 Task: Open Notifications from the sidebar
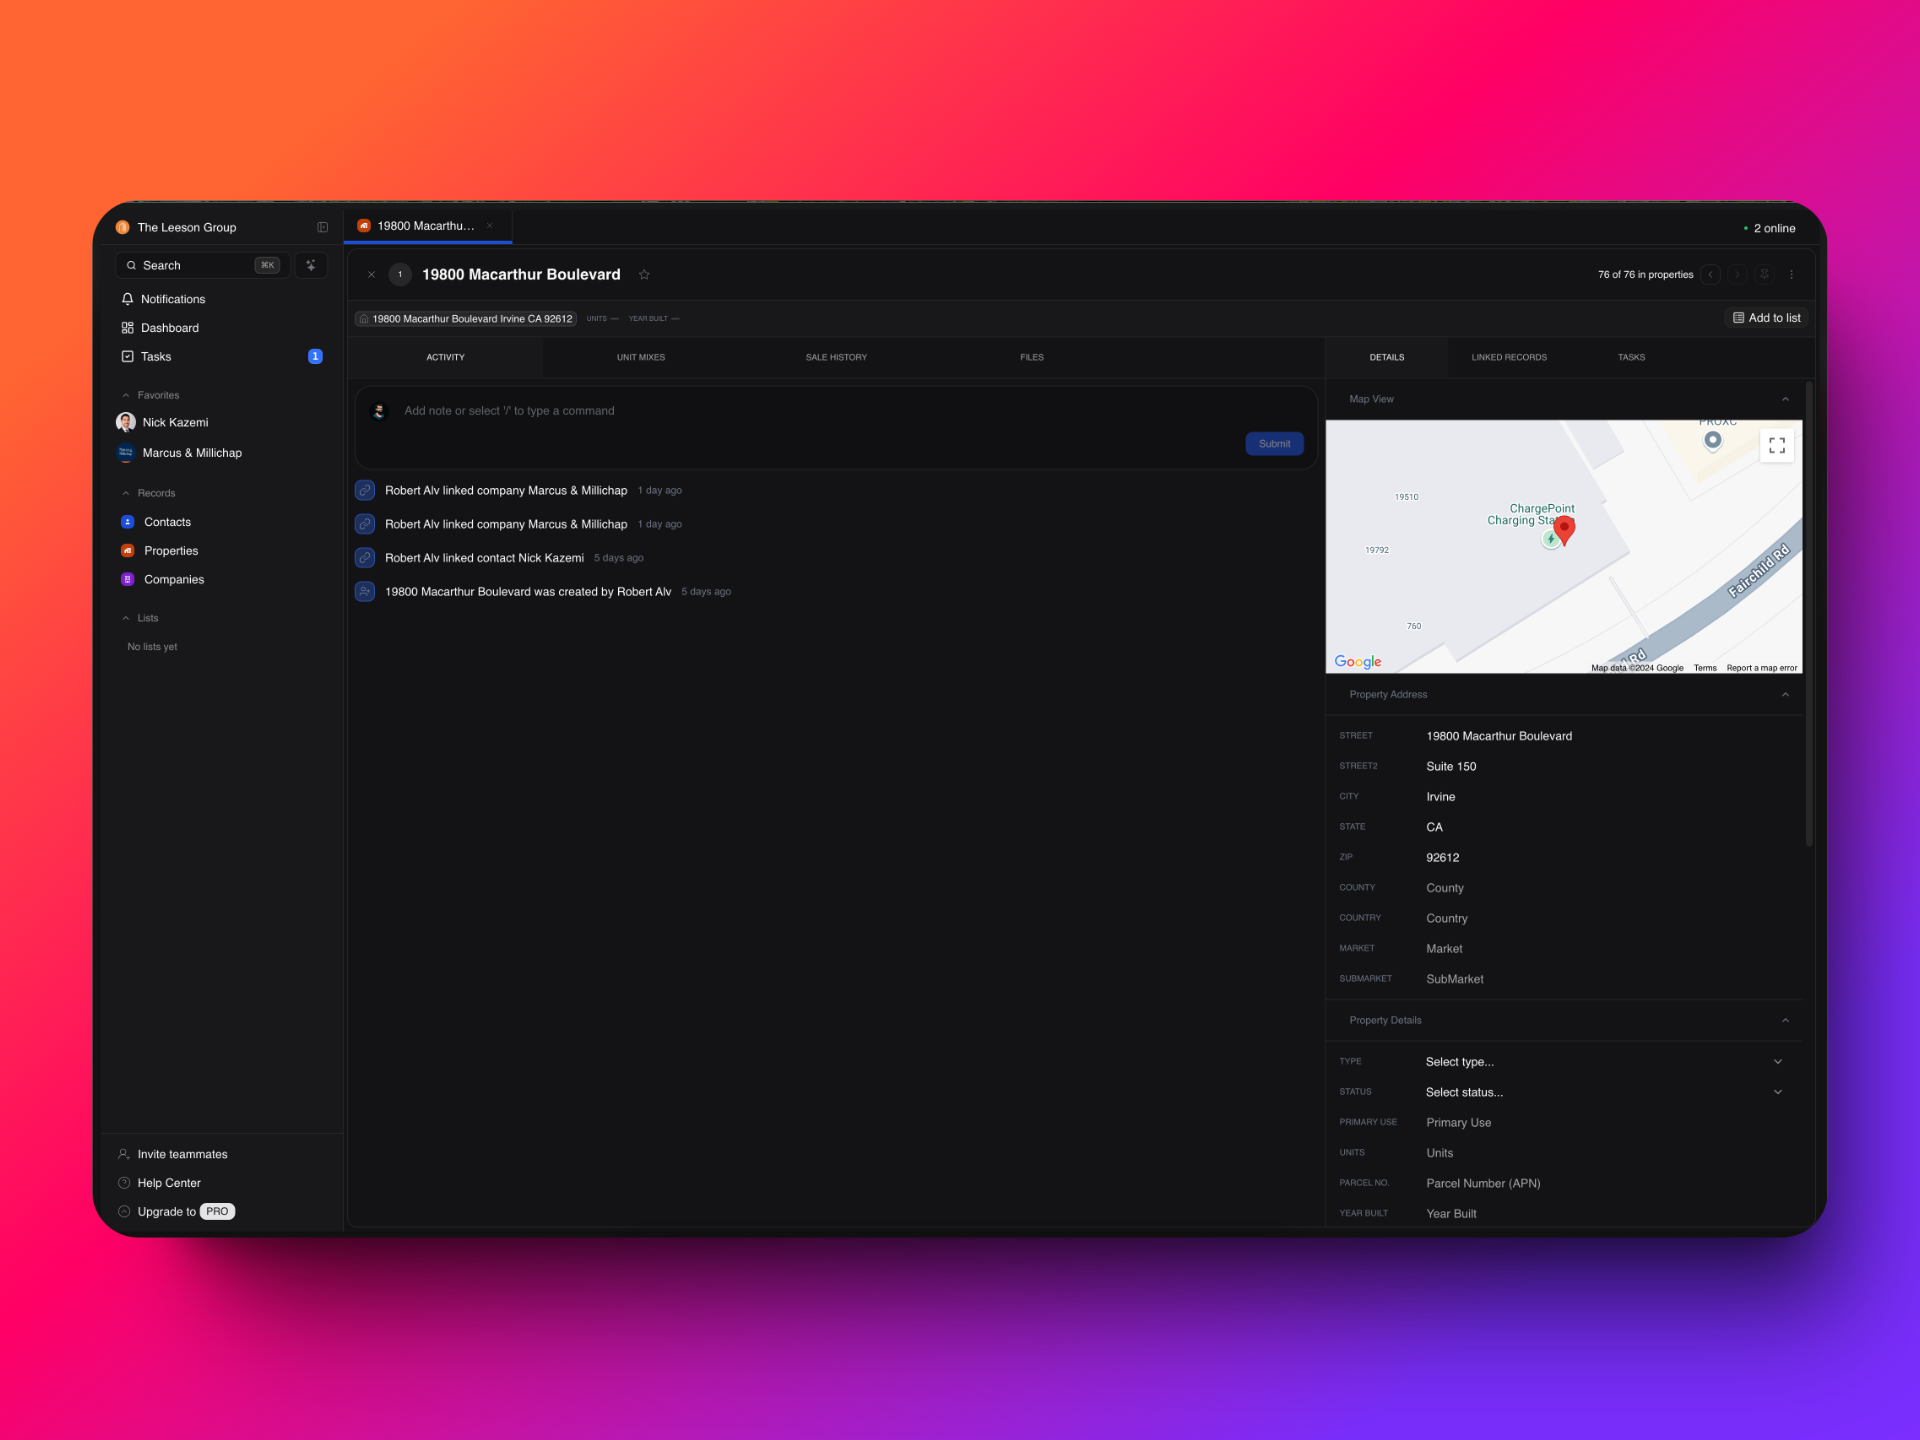[x=172, y=299]
